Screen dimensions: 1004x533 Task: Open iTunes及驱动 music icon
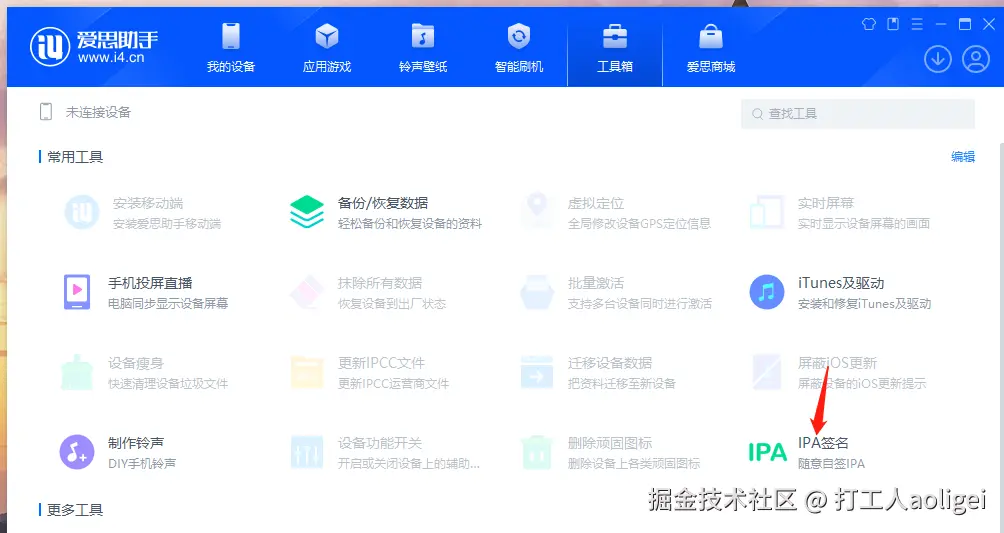767,292
